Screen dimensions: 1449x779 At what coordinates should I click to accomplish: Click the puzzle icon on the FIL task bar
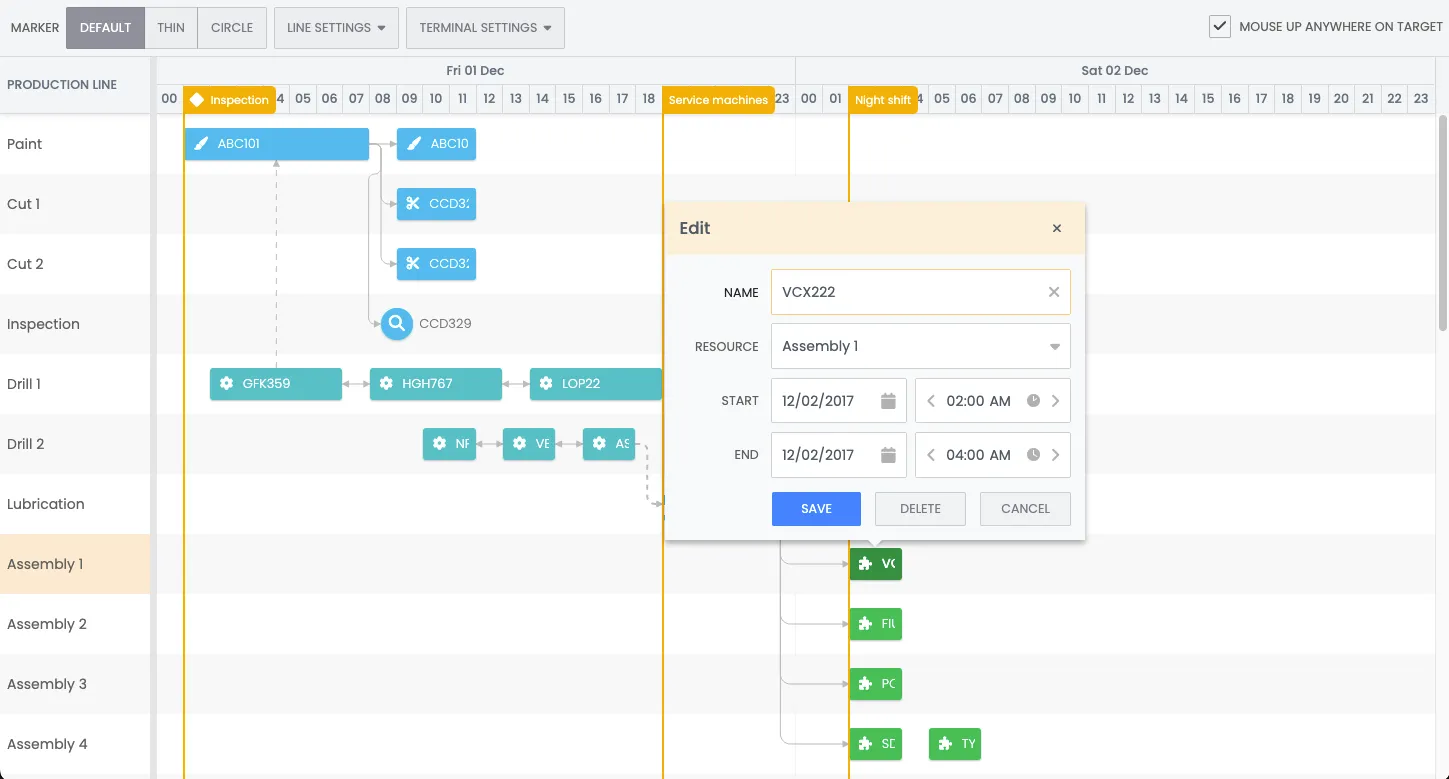865,624
